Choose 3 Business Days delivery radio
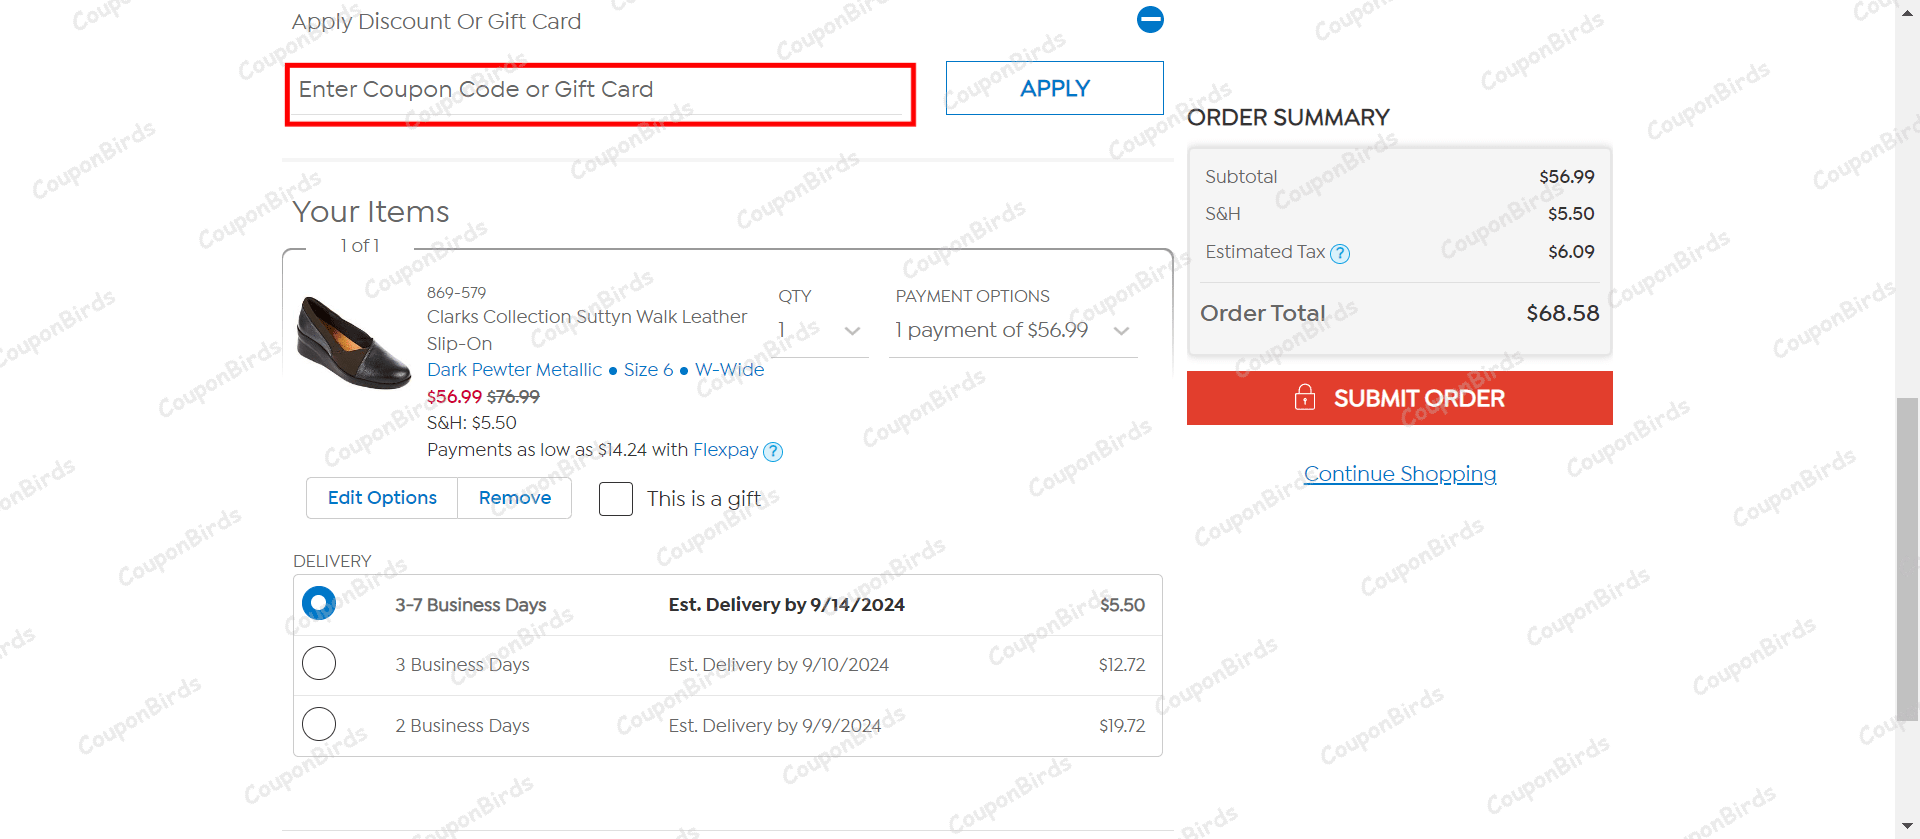This screenshot has width=1920, height=839. pyautogui.click(x=319, y=664)
